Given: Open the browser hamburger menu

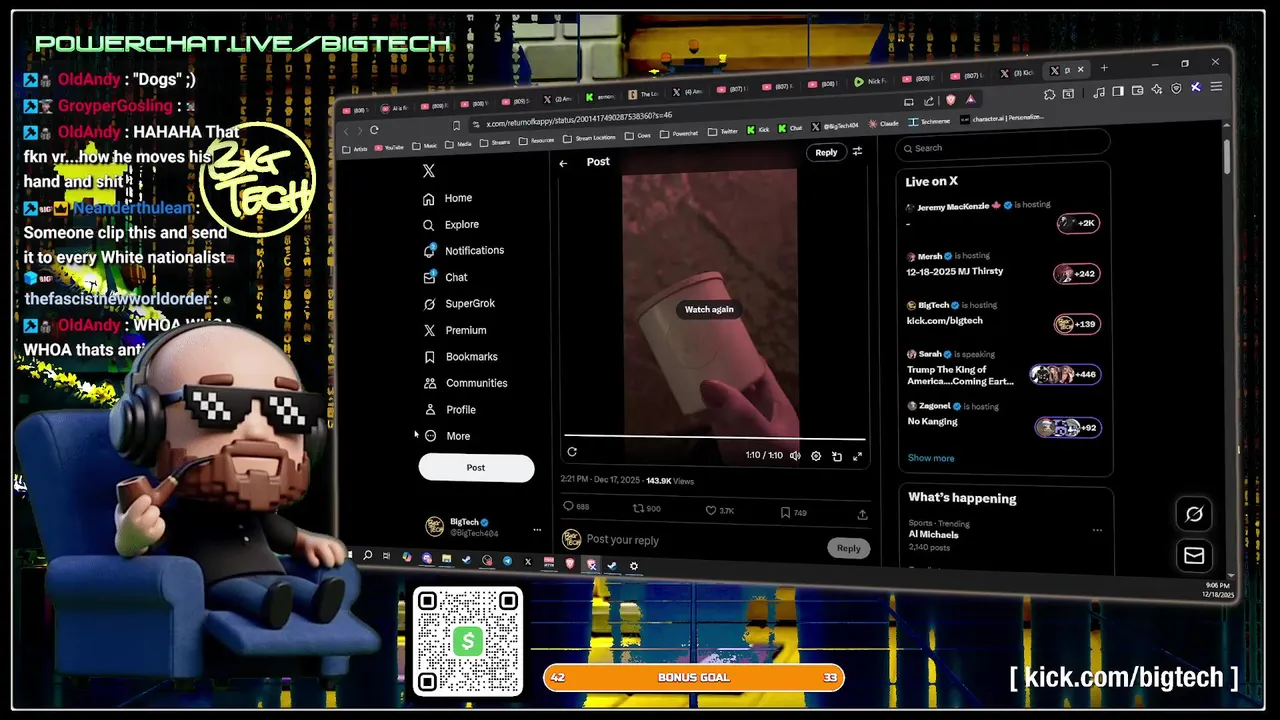Looking at the screenshot, I should (1215, 88).
